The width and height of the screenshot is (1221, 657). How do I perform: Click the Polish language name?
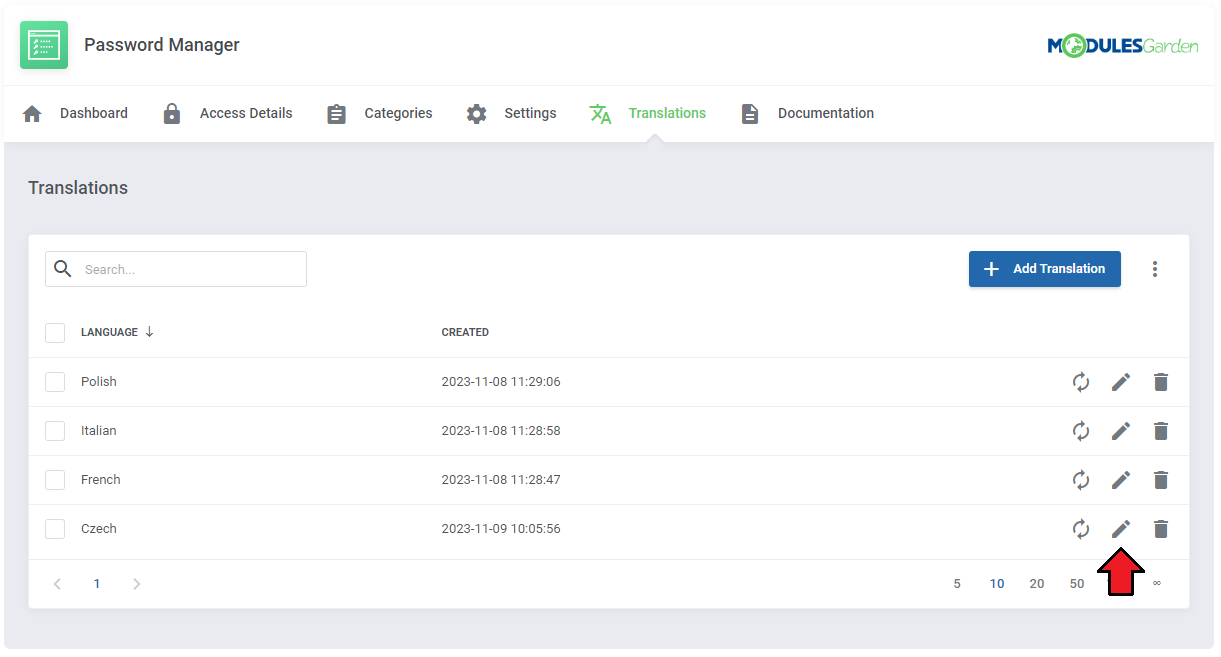(x=99, y=382)
